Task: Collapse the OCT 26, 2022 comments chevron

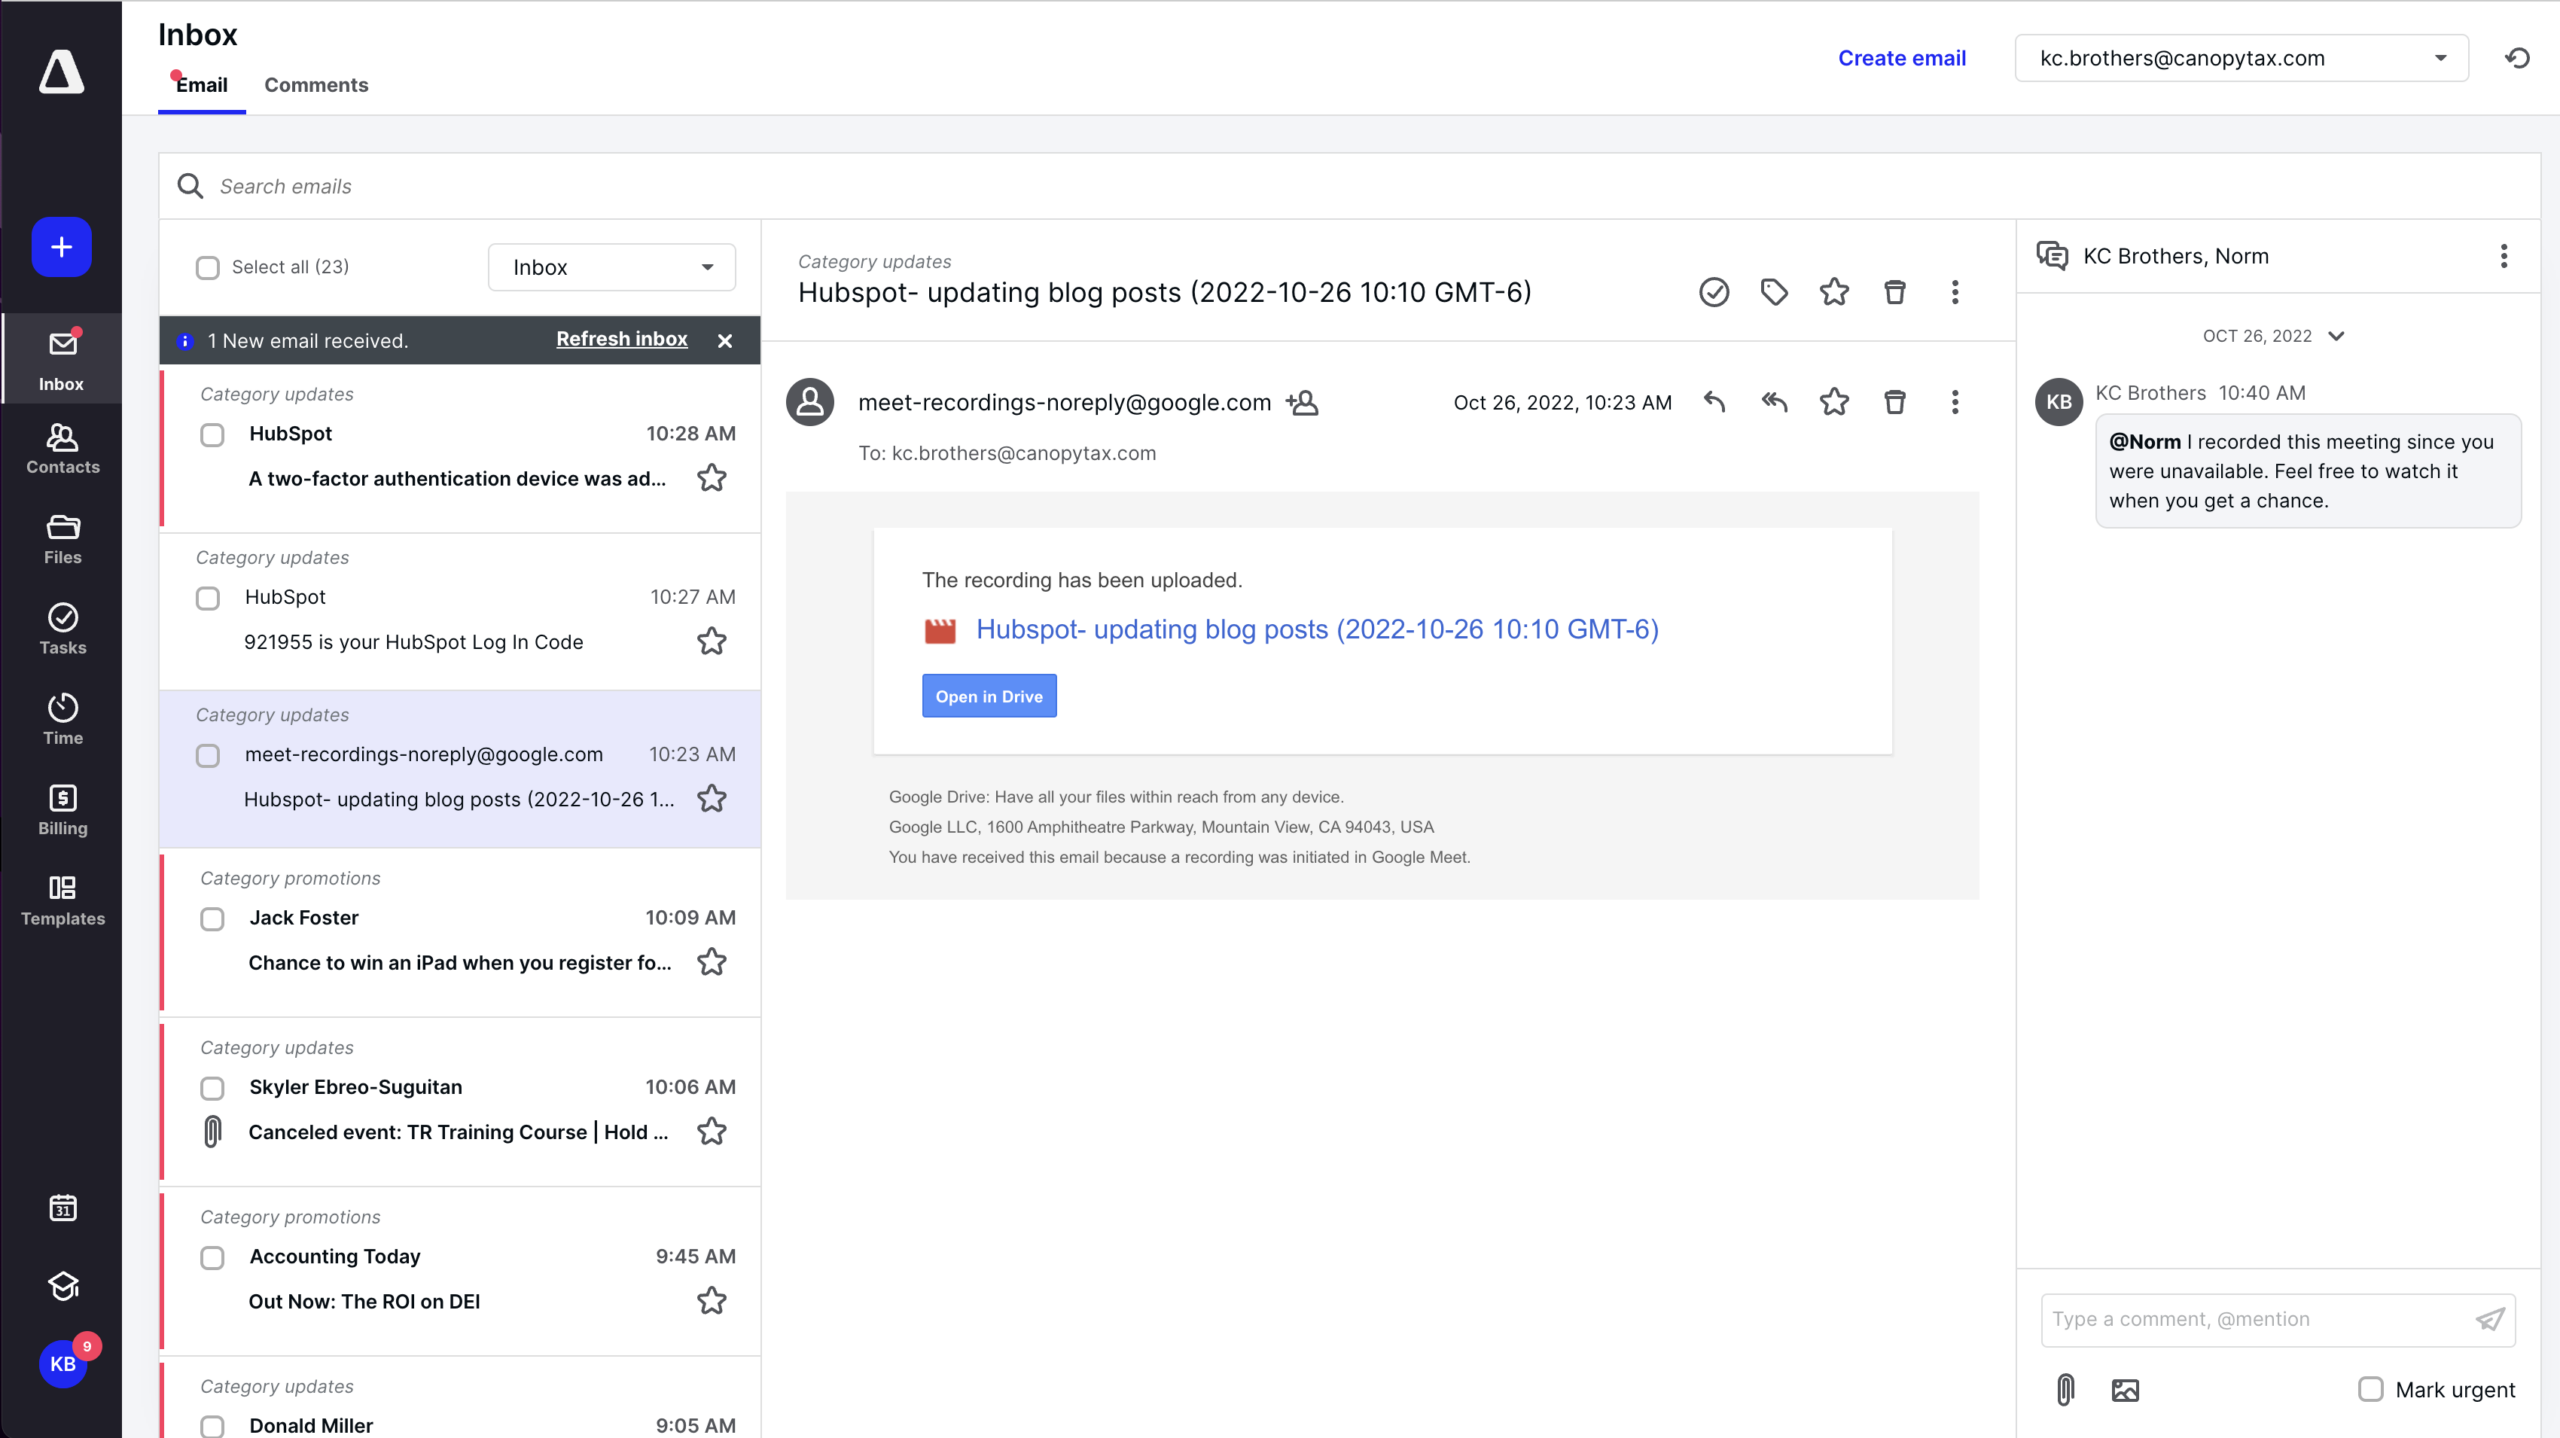Action: point(2337,336)
